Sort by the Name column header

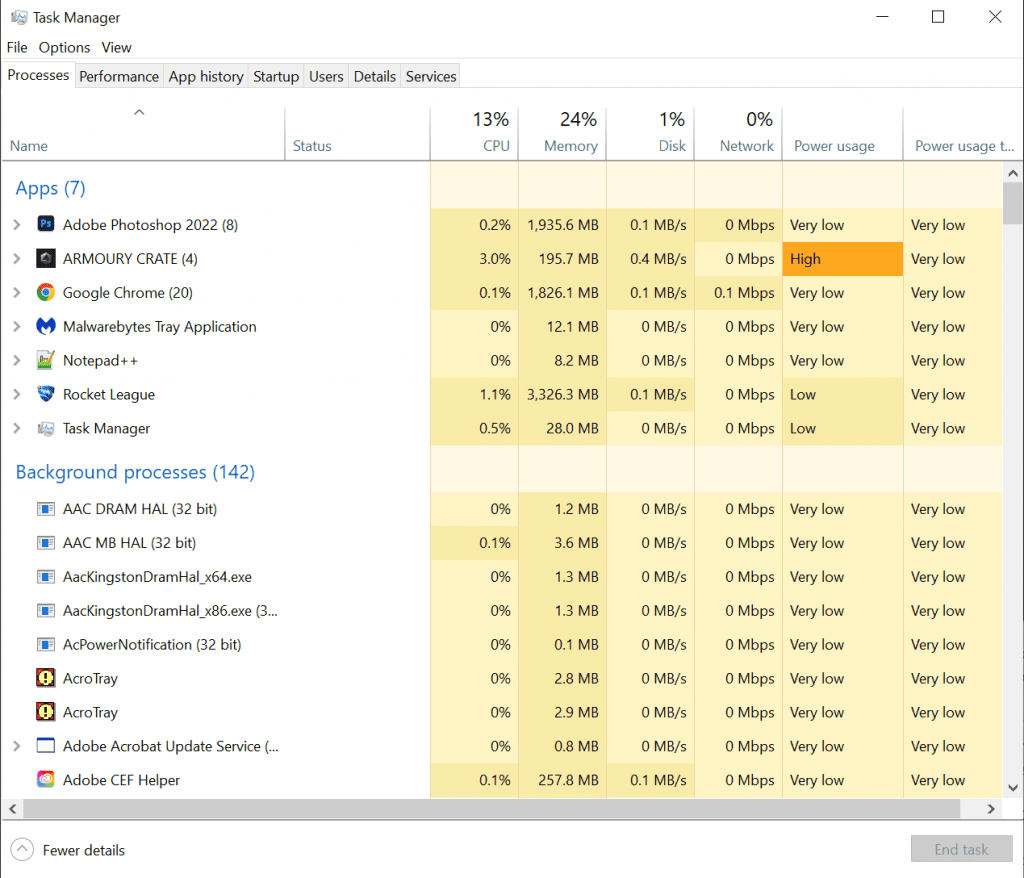click(x=142, y=134)
